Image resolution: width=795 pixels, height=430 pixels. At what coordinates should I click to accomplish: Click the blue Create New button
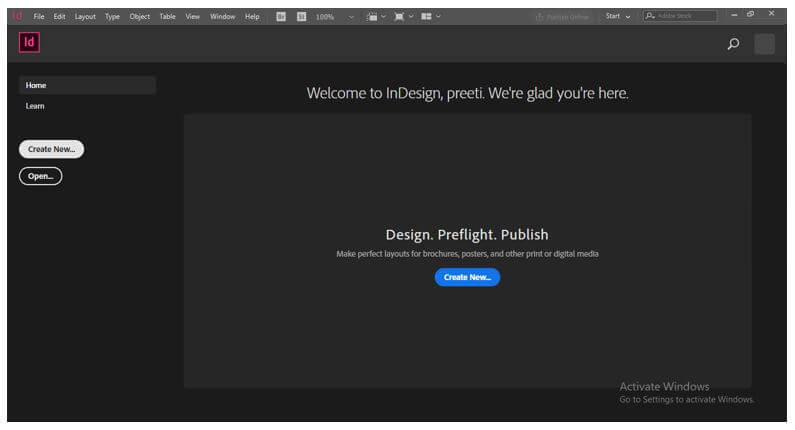[467, 277]
